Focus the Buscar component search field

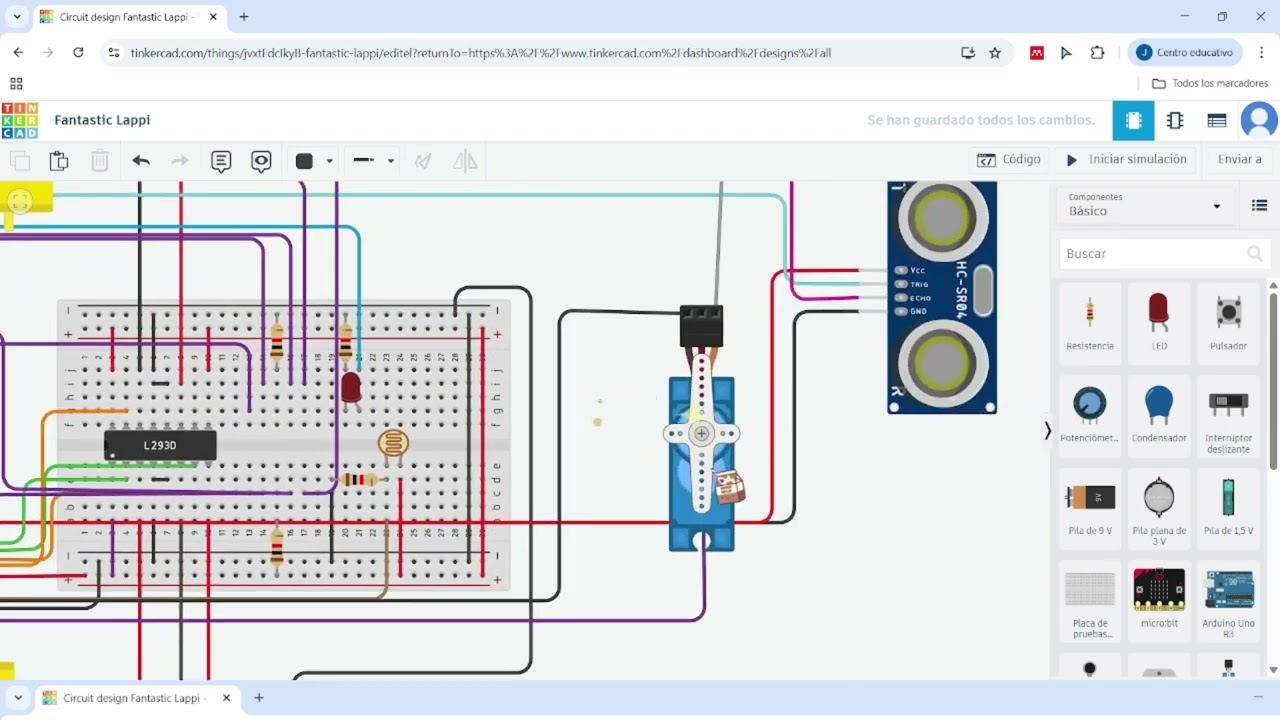coord(1164,254)
